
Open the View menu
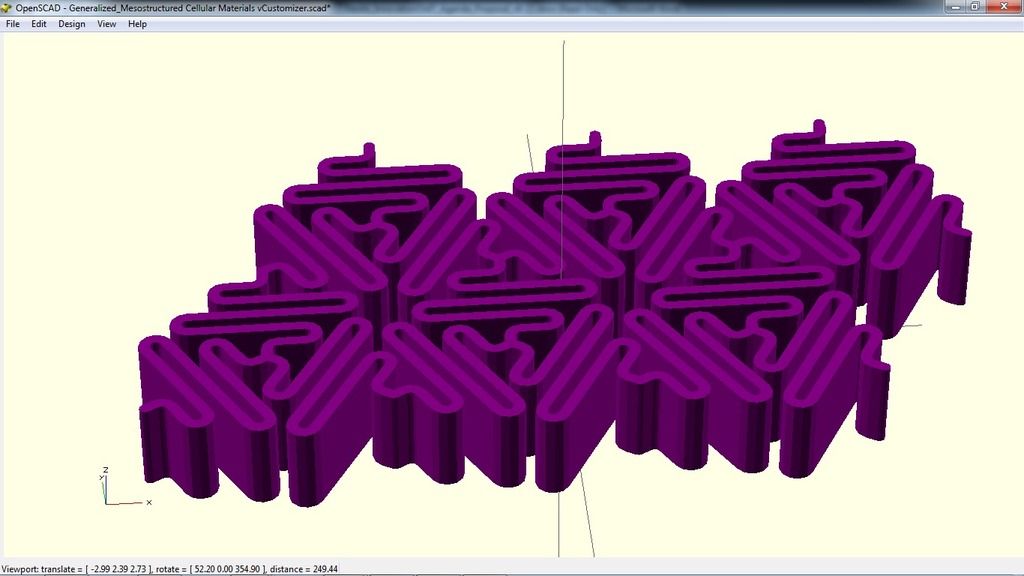pyautogui.click(x=106, y=24)
